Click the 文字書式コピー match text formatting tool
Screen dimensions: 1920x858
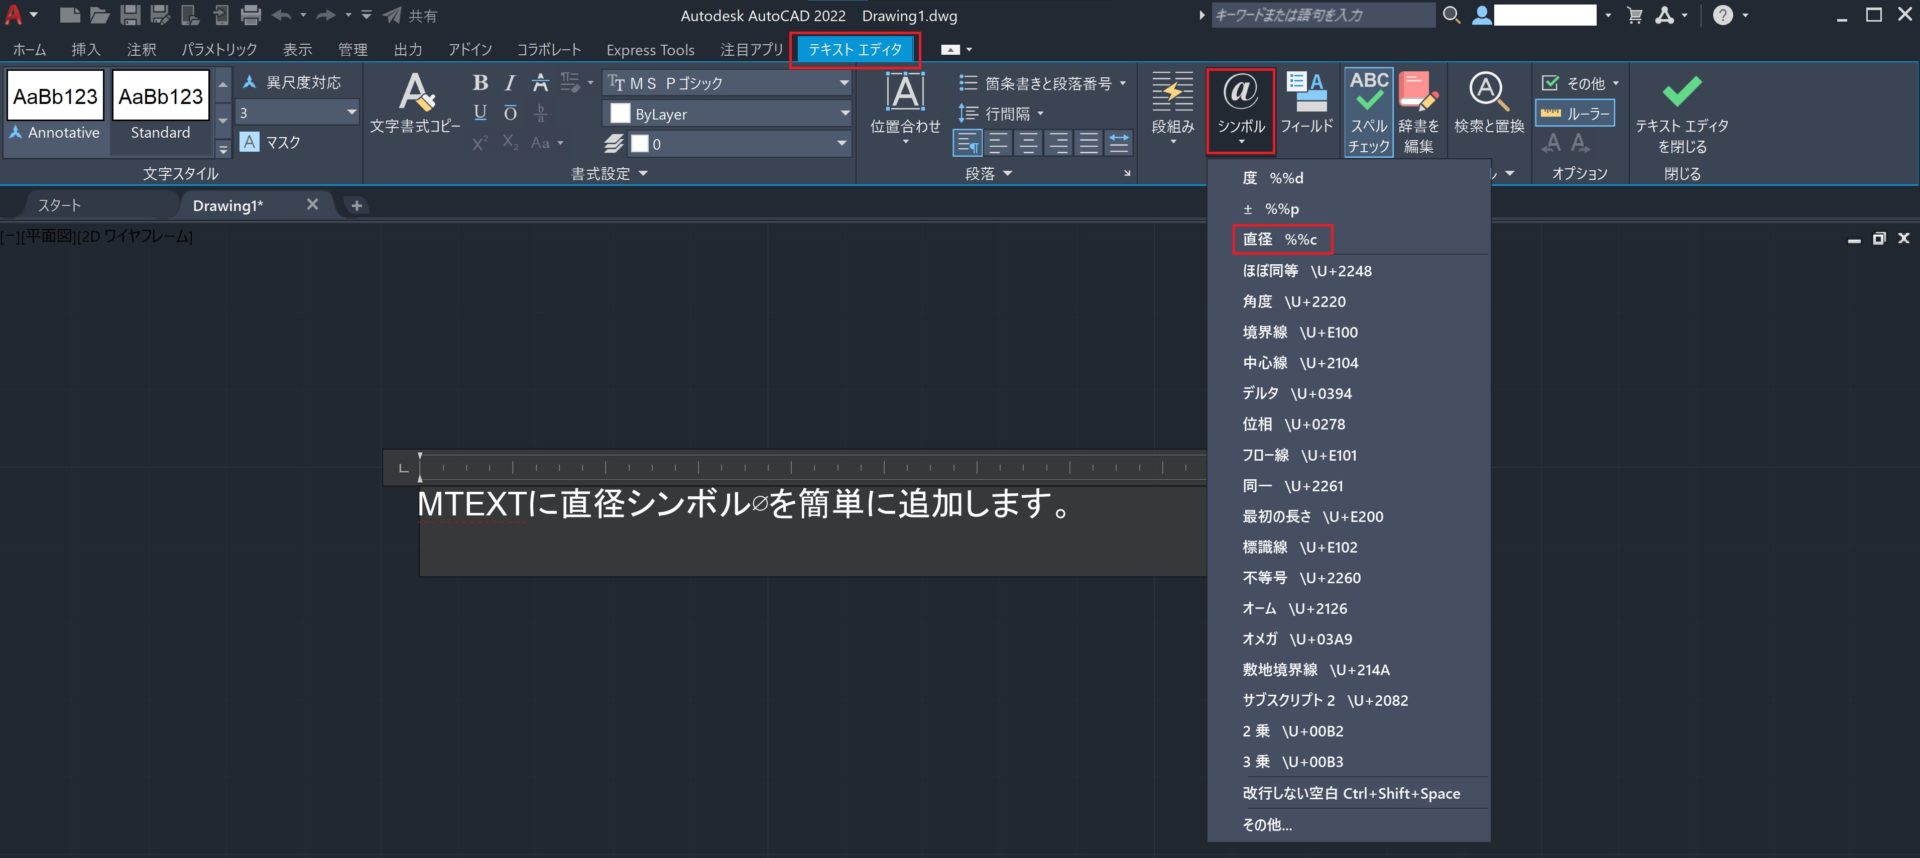415,103
